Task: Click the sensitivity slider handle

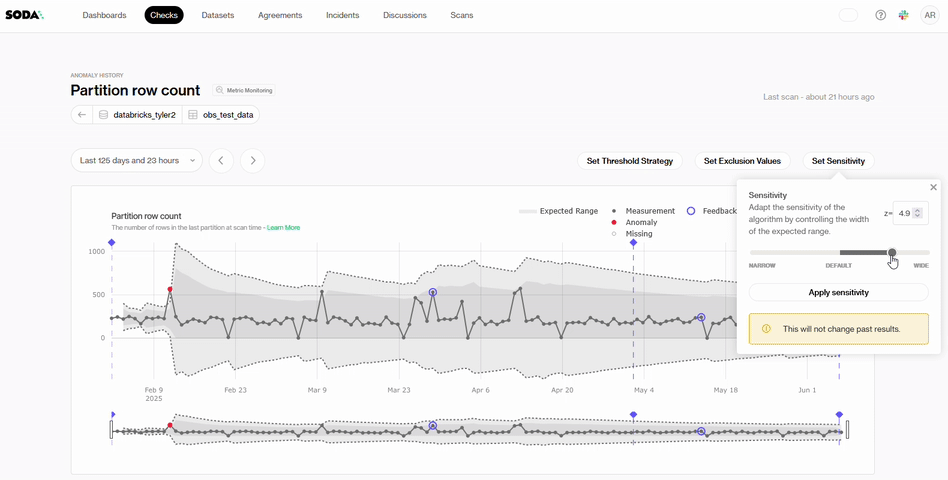Action: coord(892,253)
